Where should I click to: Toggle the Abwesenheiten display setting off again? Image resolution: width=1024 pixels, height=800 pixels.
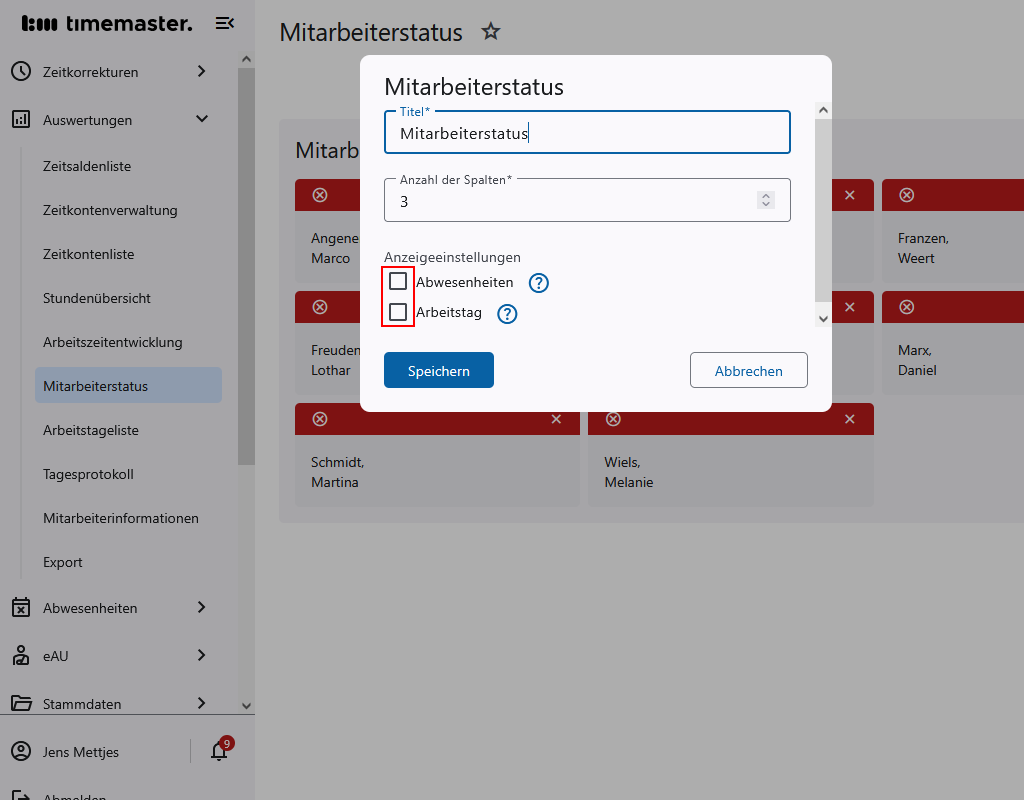pos(396,282)
